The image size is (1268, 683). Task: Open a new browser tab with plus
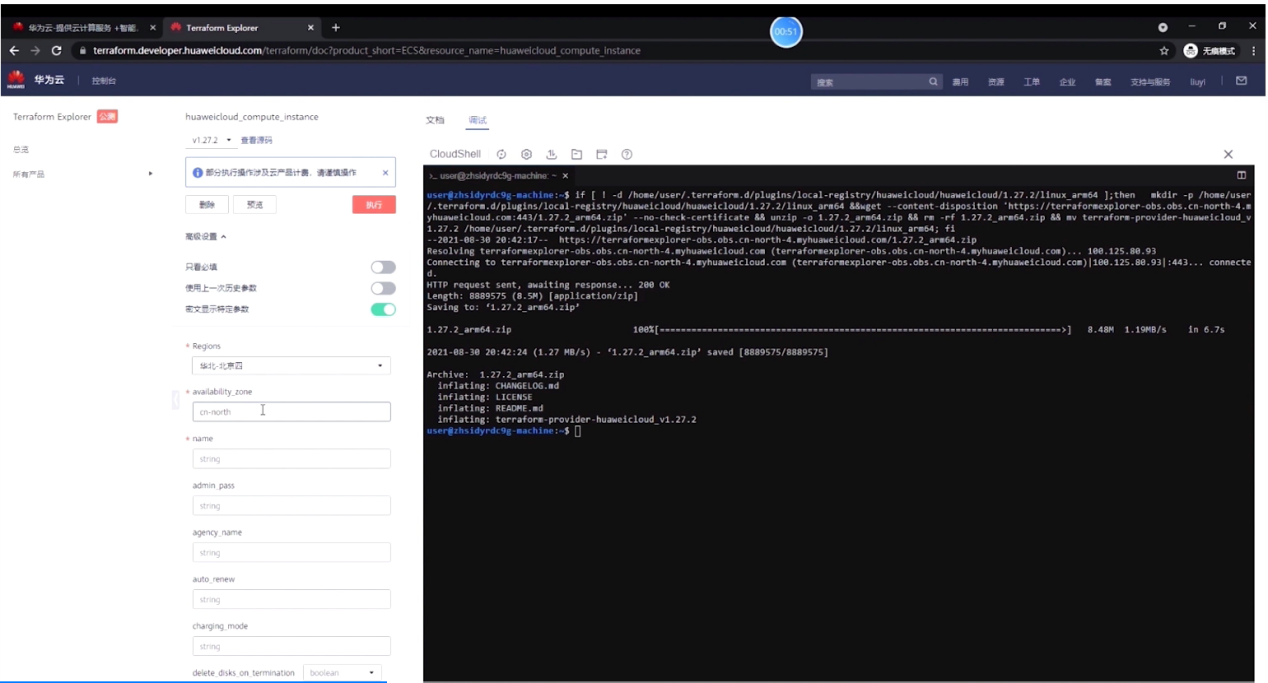pos(335,27)
